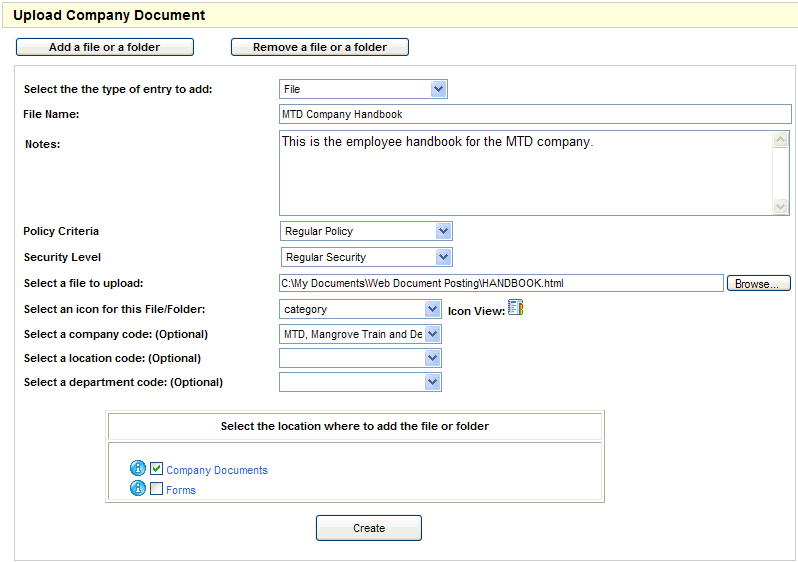Screen dimensions: 798x562
Task: Click the Remove a file or a folder button
Action: (320, 47)
